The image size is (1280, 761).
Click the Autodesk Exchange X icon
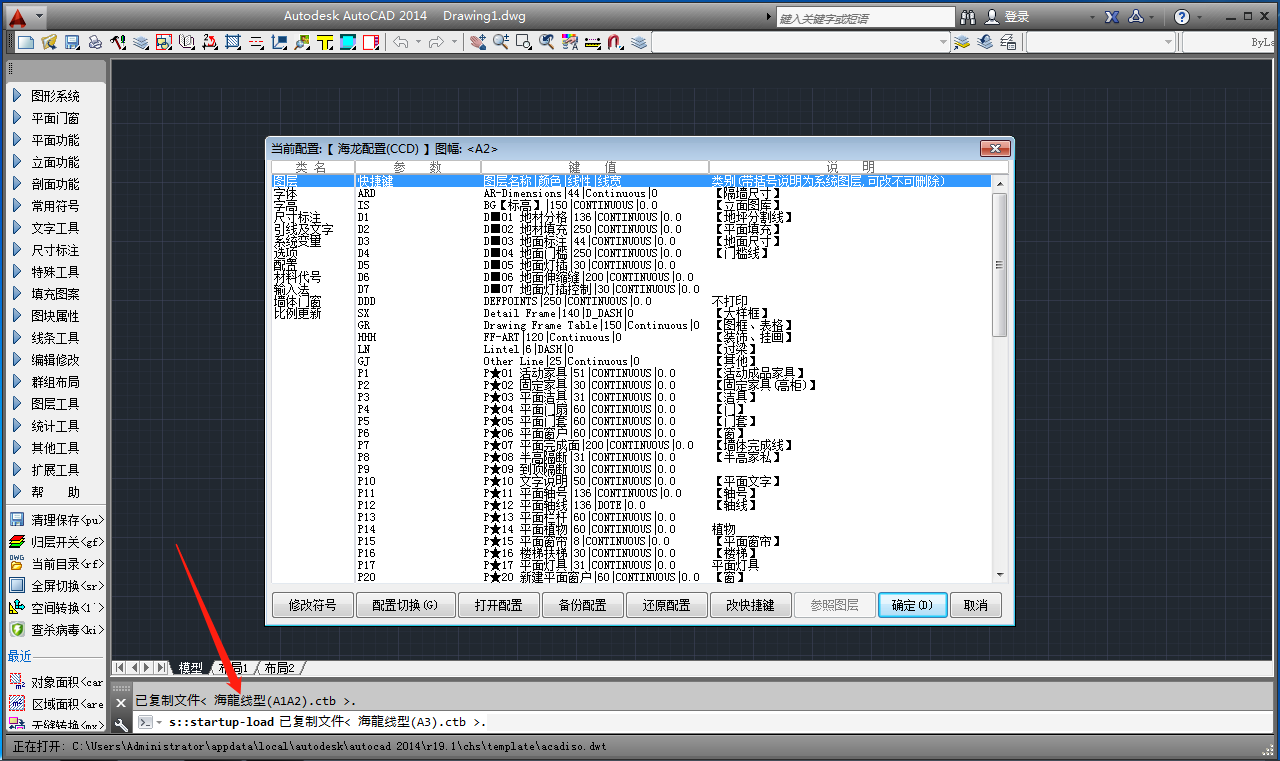1112,17
